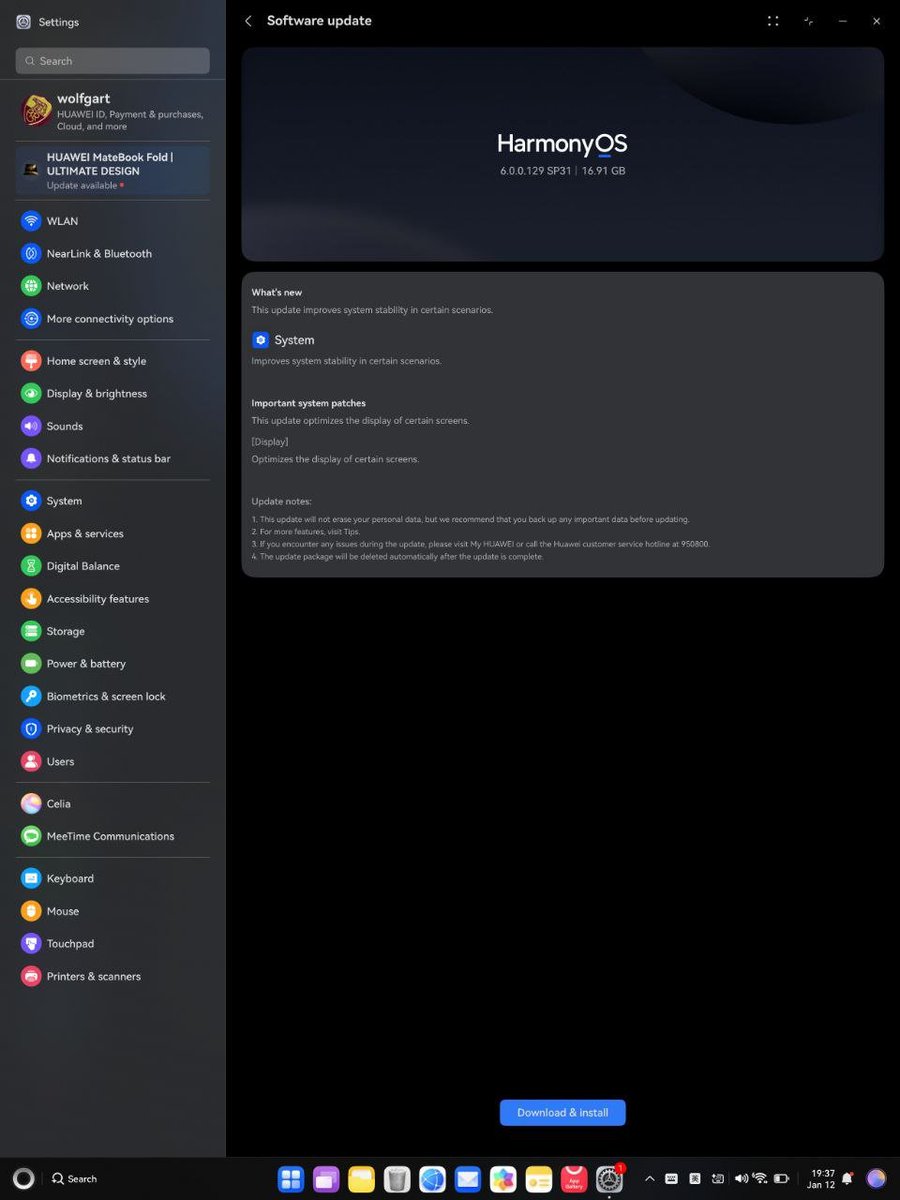
Task: Open wolfgart HUAWEI ID account
Action: pos(113,112)
